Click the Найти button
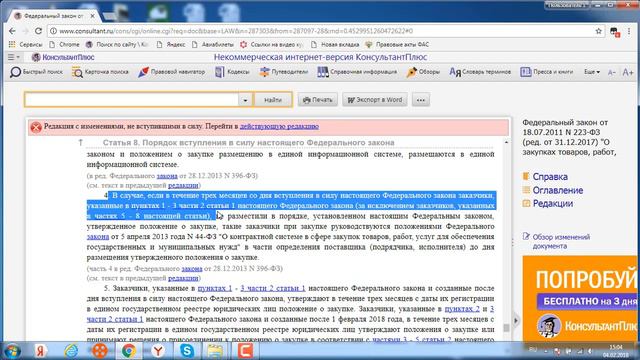 click(273, 100)
